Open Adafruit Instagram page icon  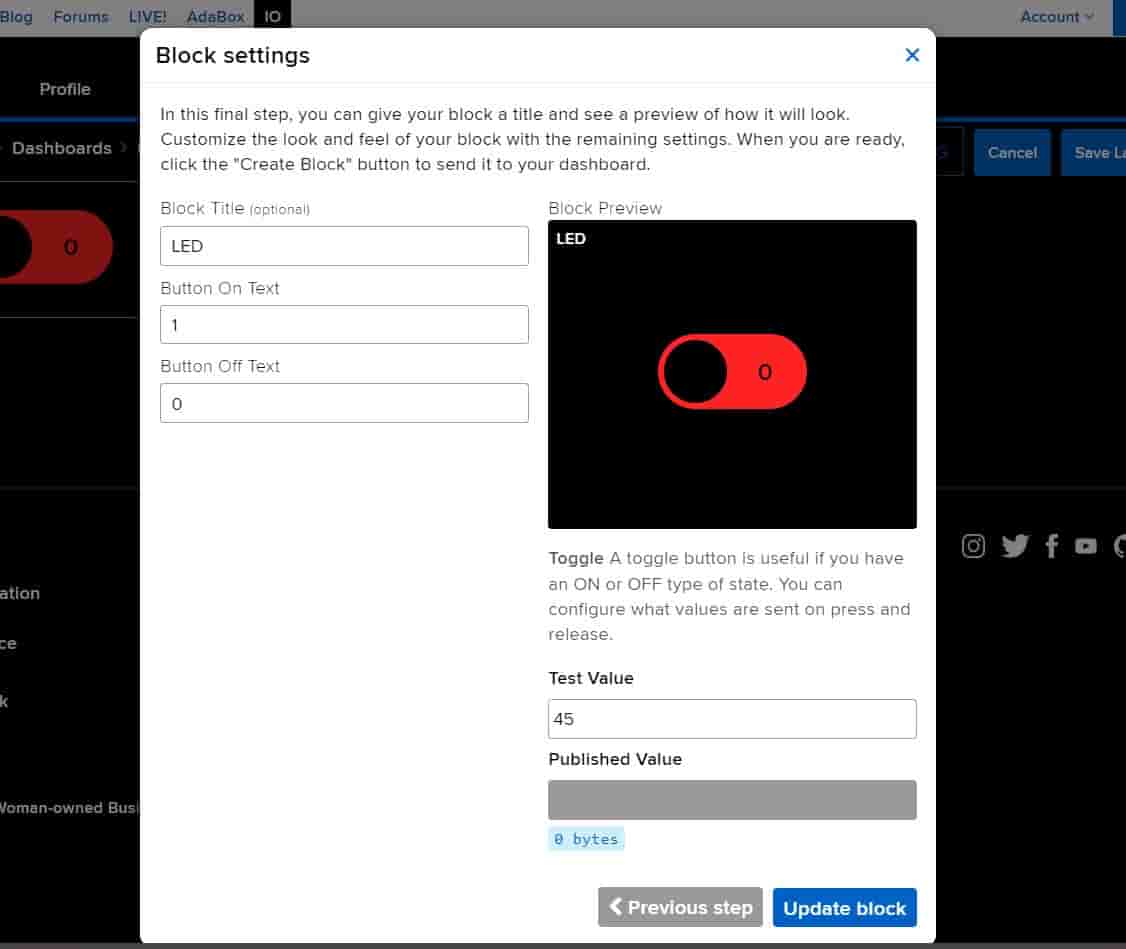pos(973,545)
